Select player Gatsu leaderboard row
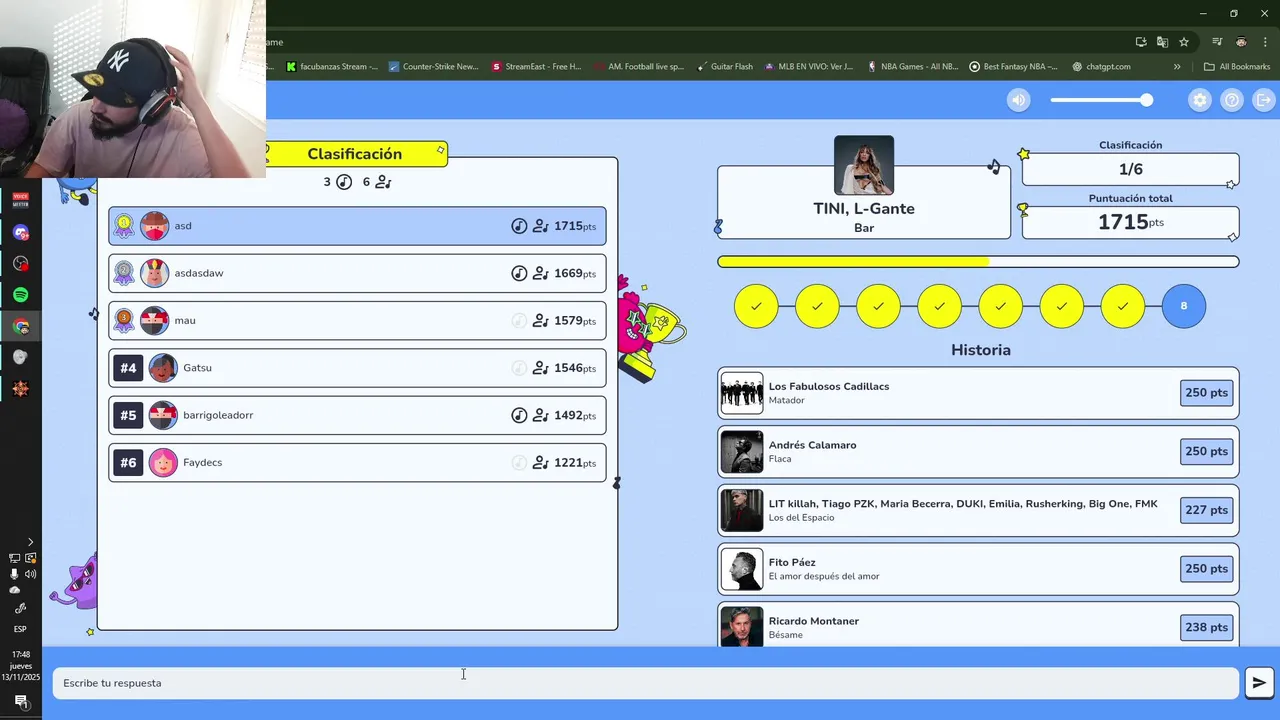 (357, 368)
